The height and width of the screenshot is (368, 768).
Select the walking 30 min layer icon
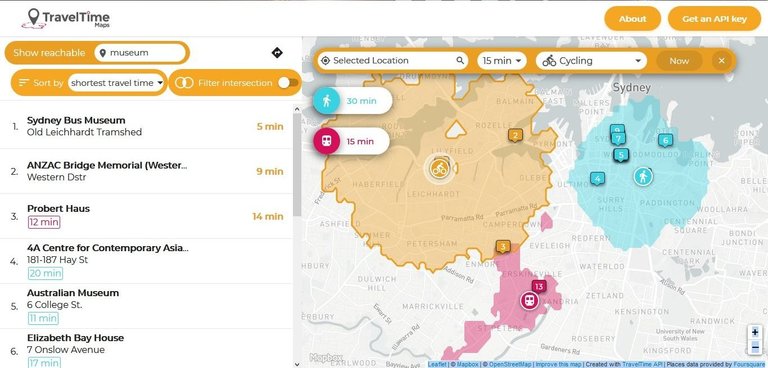coord(327,101)
